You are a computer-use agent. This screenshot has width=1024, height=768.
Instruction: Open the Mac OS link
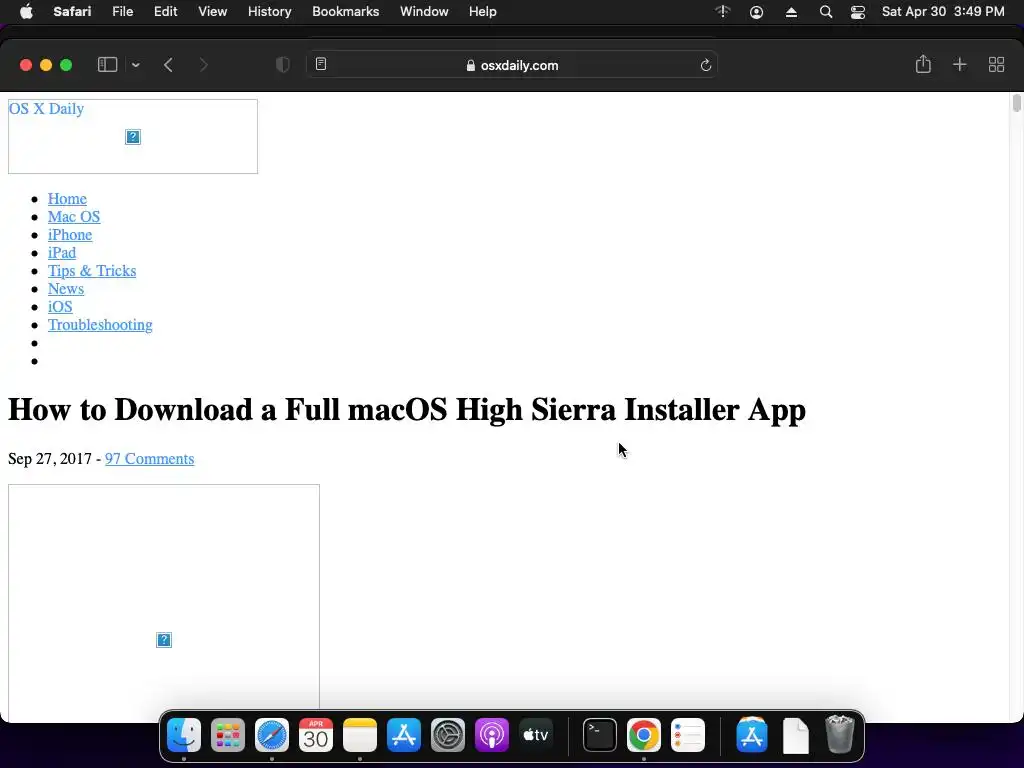pyautogui.click(x=74, y=217)
